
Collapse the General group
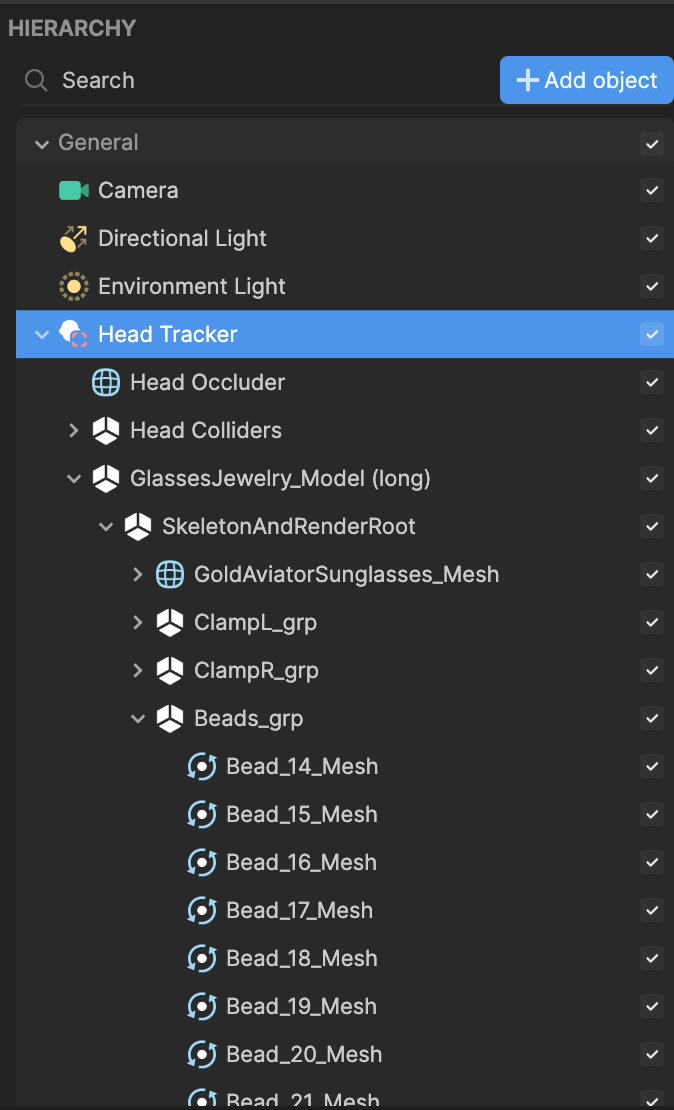(x=42, y=143)
